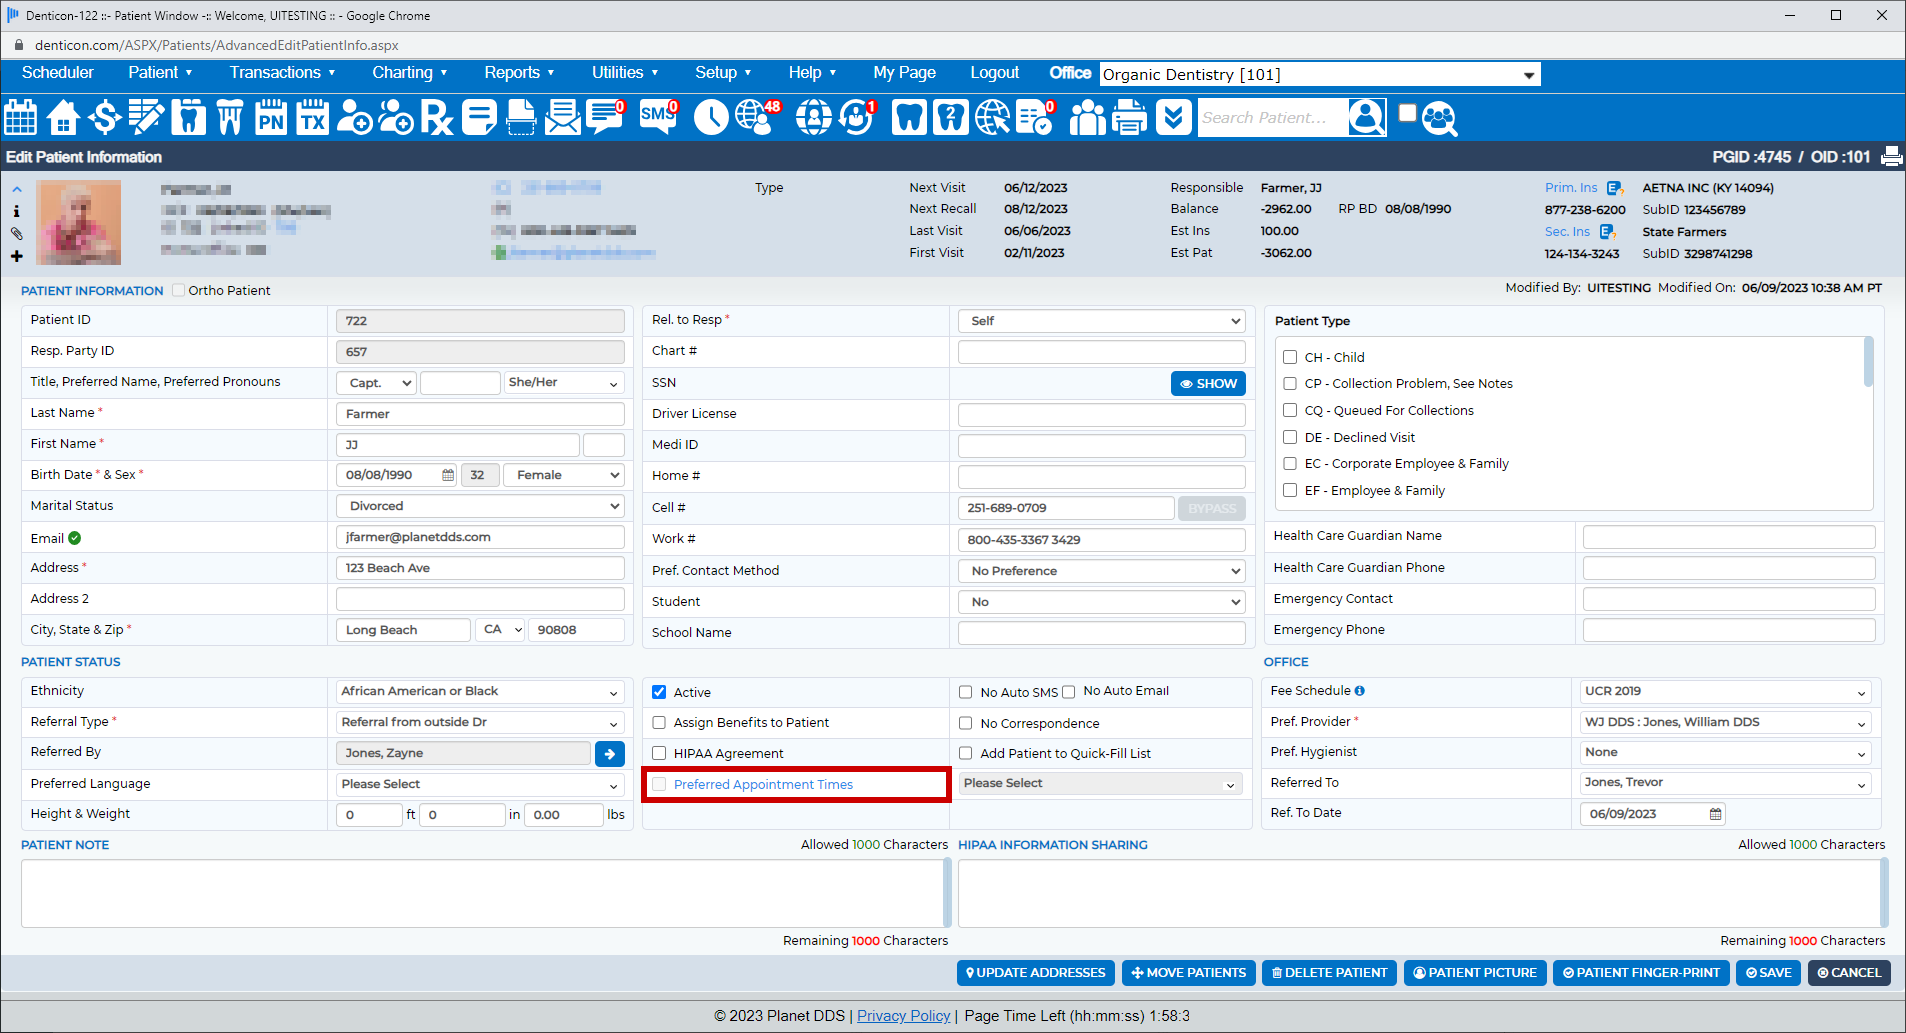Open the Privacy Policy link
Screen dimensions: 1906x1033
[x=903, y=1016]
